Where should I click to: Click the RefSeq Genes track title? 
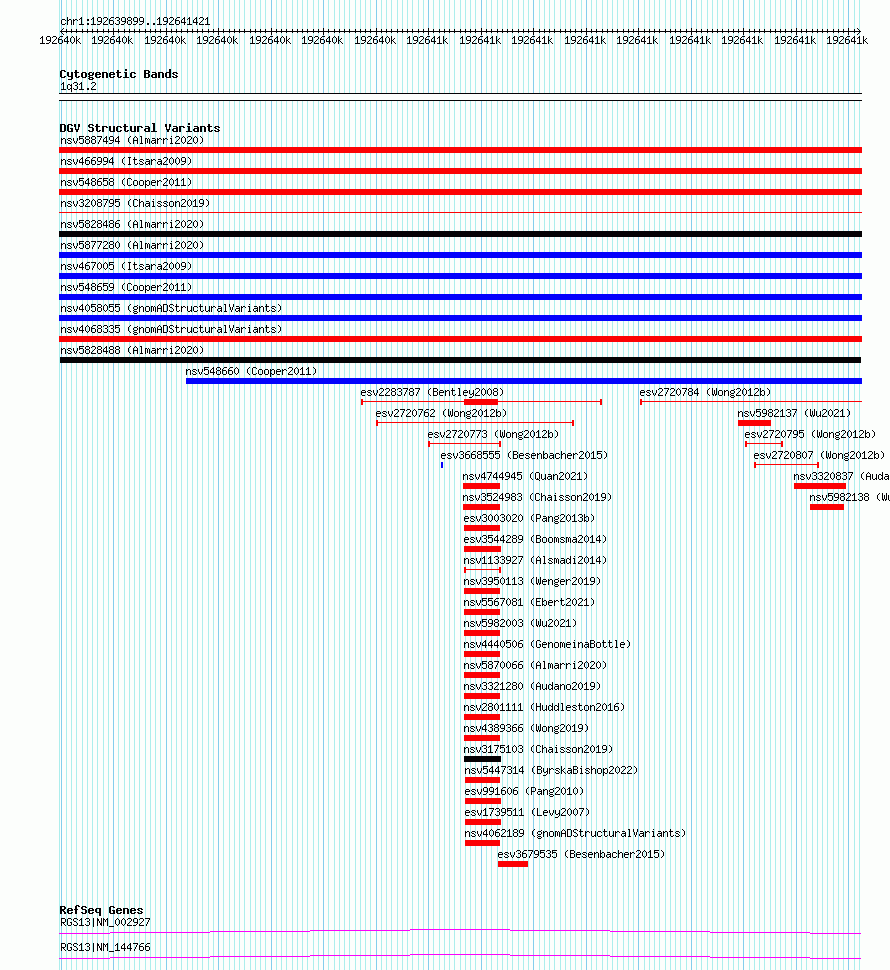[101, 910]
